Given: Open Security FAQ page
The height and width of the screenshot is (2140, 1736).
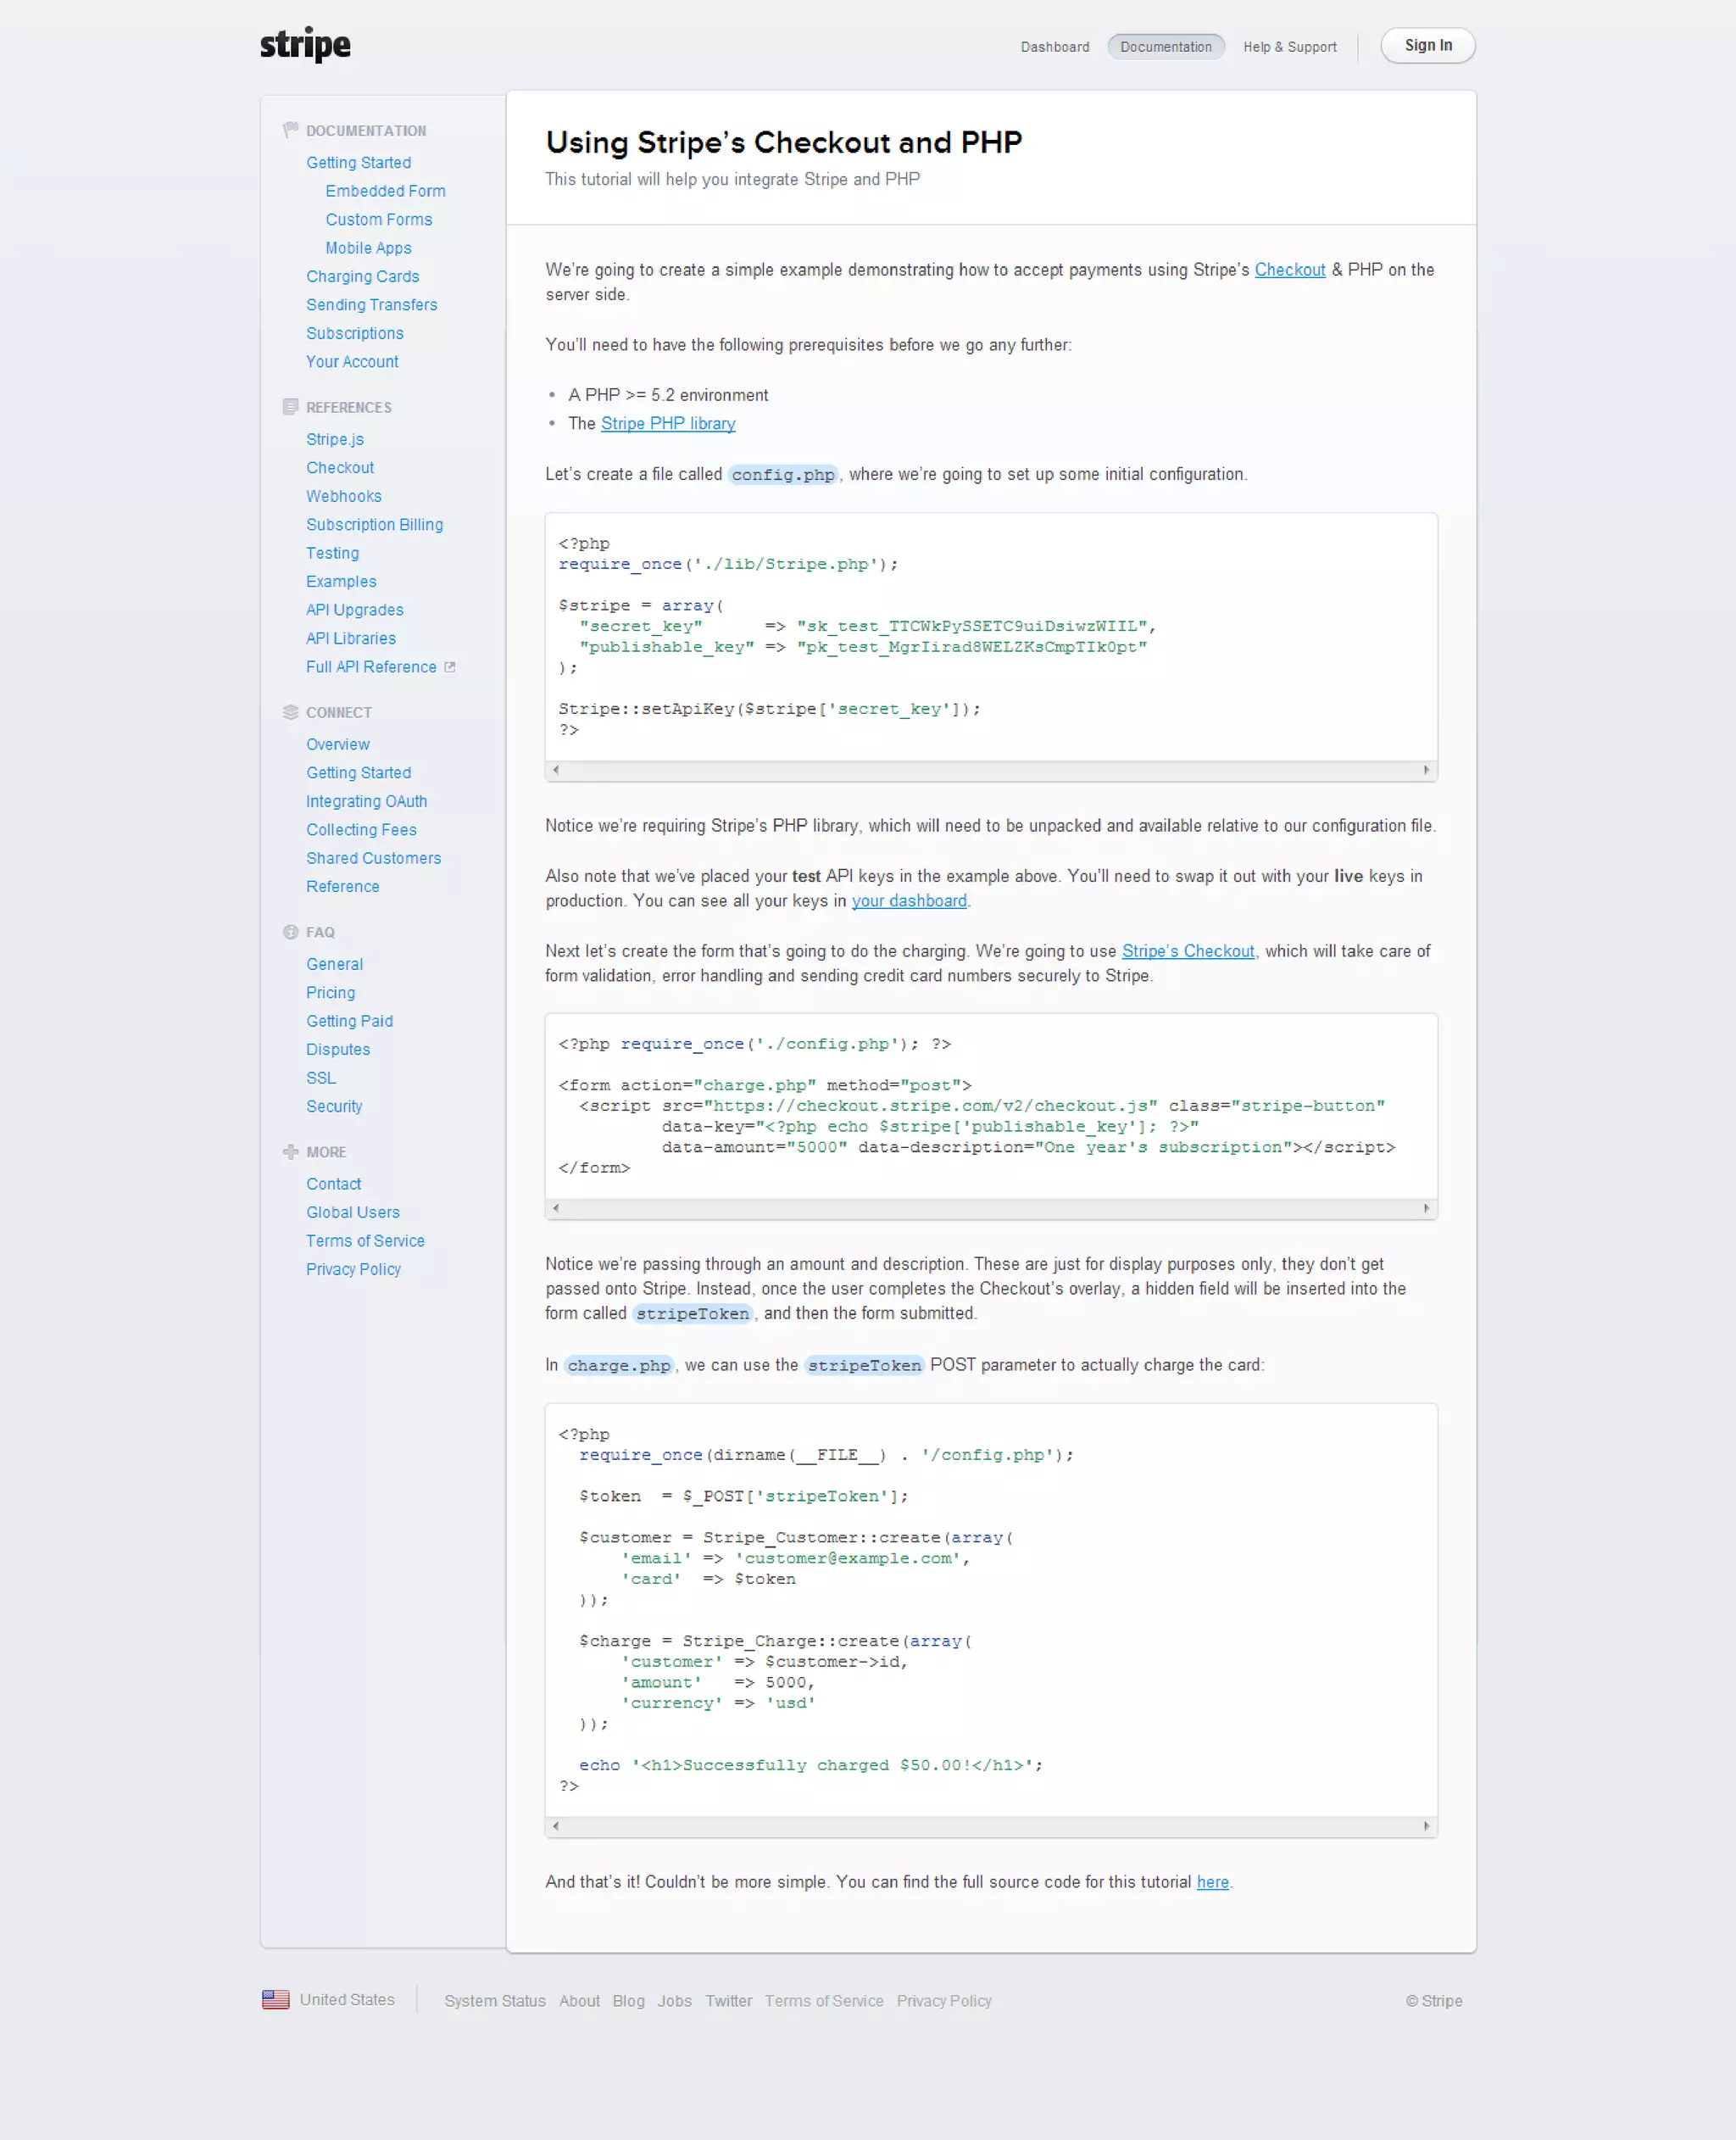Looking at the screenshot, I should (x=334, y=1107).
